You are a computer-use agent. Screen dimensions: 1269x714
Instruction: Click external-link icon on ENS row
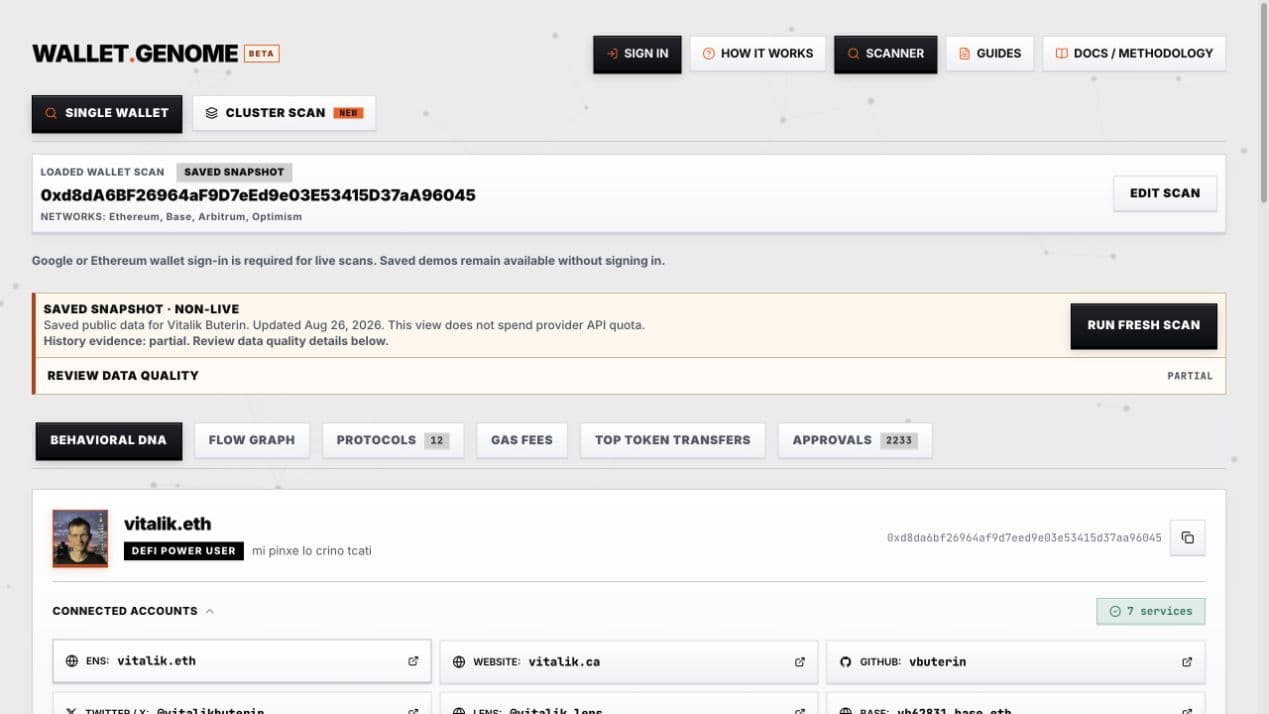point(413,661)
